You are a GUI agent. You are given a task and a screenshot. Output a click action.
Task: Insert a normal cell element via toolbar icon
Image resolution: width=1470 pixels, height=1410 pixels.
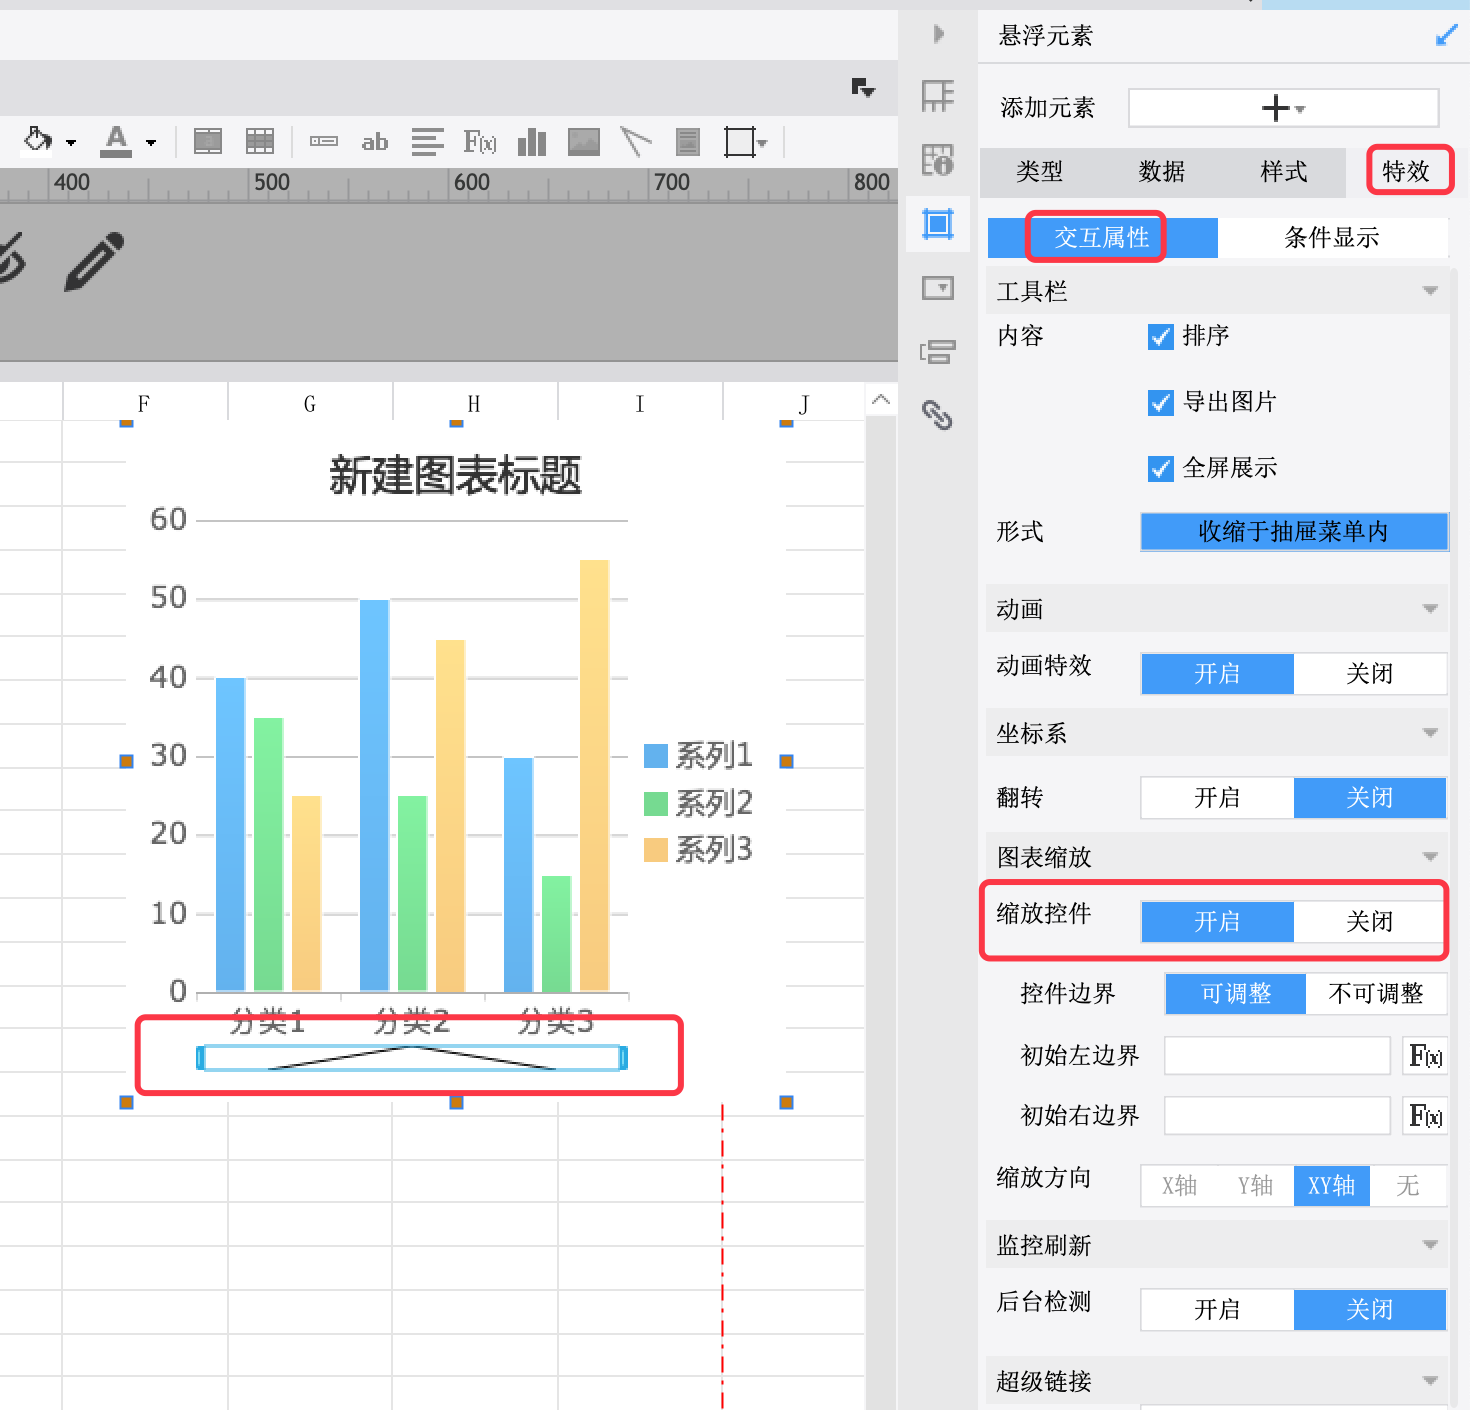tap(324, 141)
